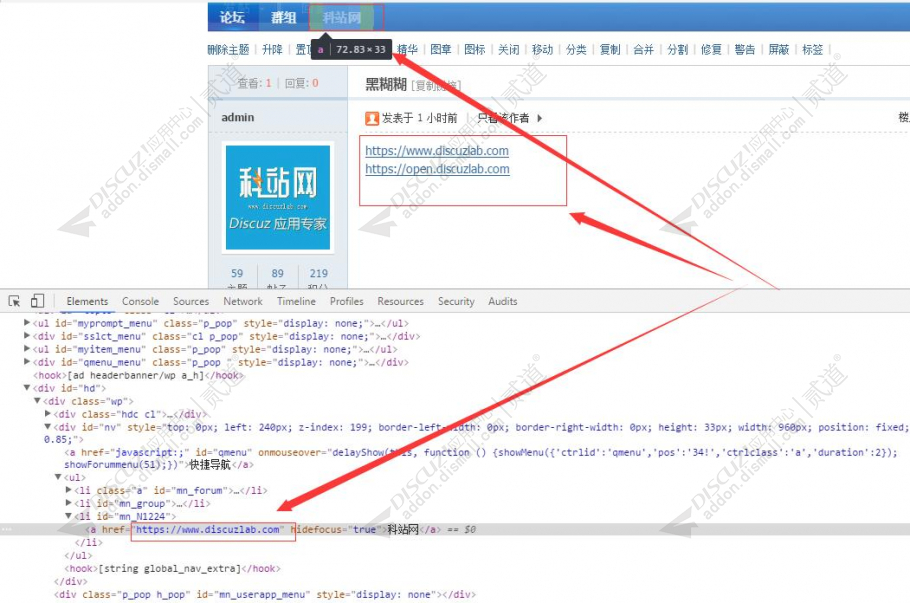Collapse the div id="hd" node

27,388
